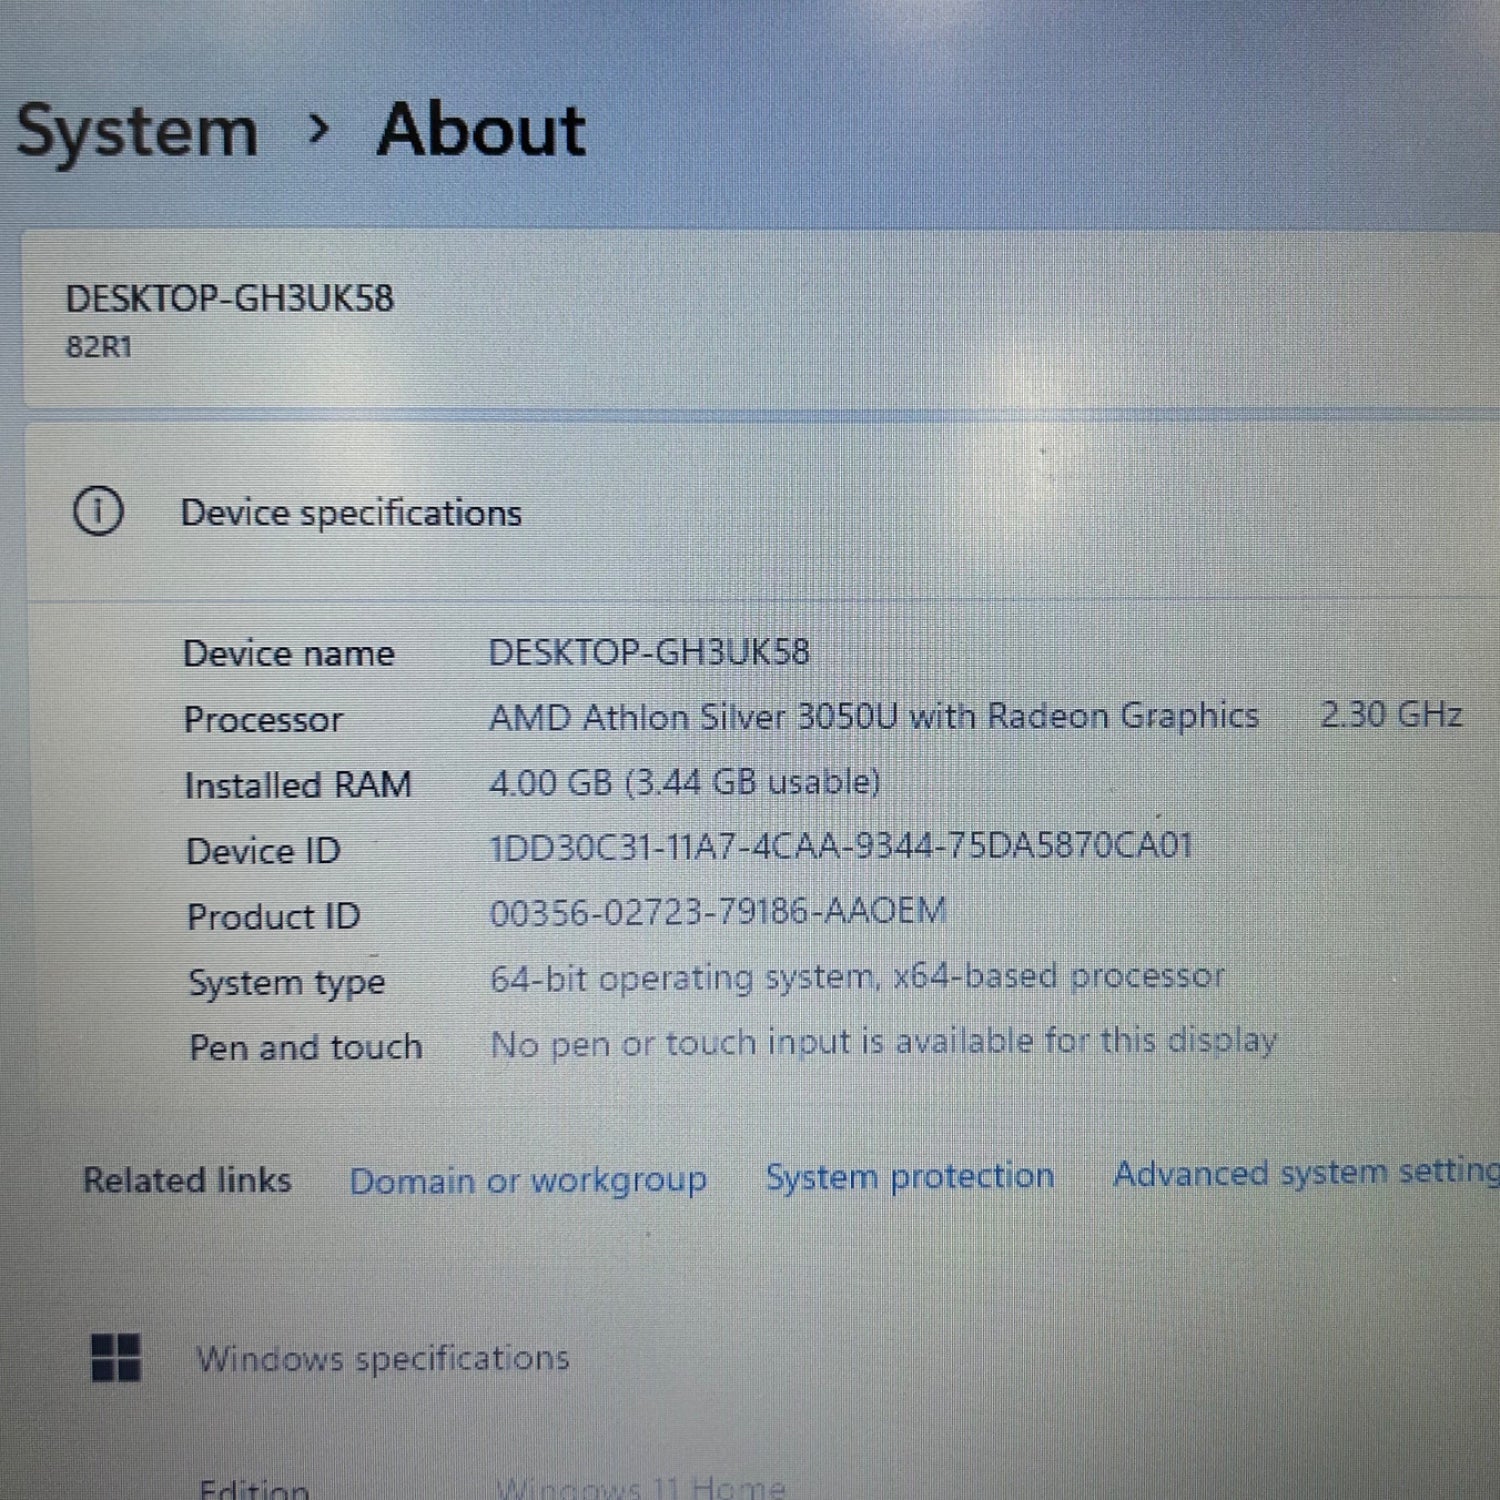Click the breadcrumb chevron arrow after System
The height and width of the screenshot is (1500, 1500).
(319, 129)
